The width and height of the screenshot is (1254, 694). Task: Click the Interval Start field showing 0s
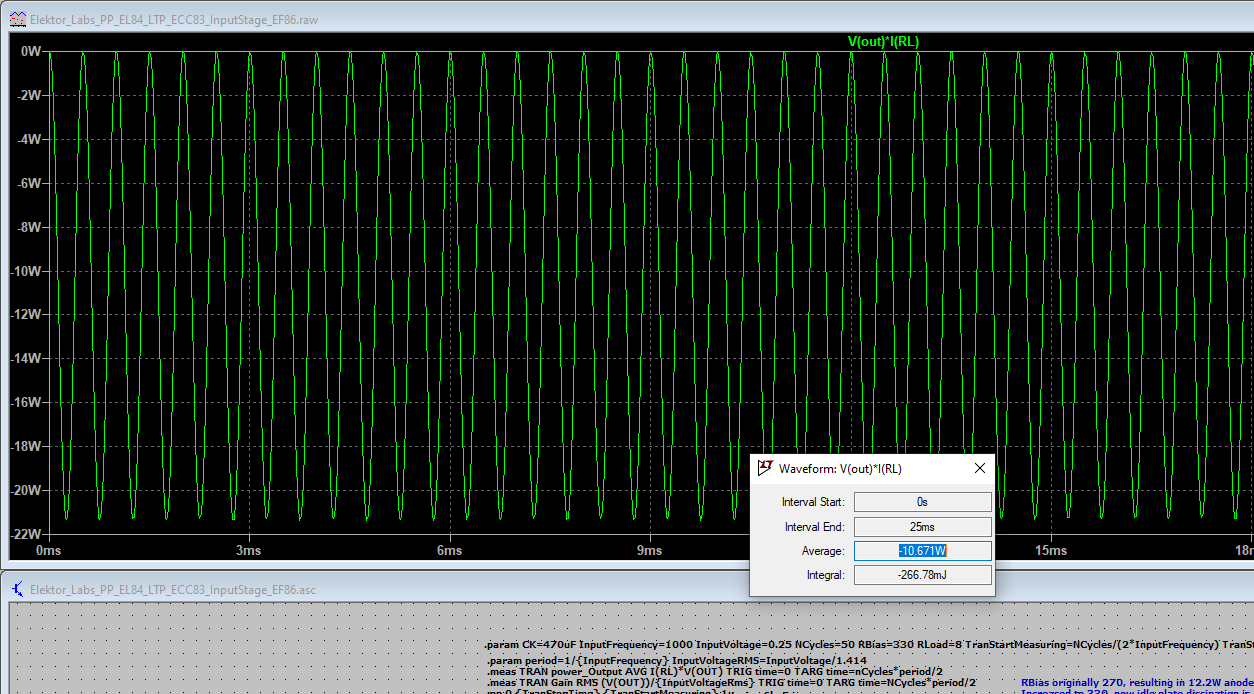click(922, 502)
